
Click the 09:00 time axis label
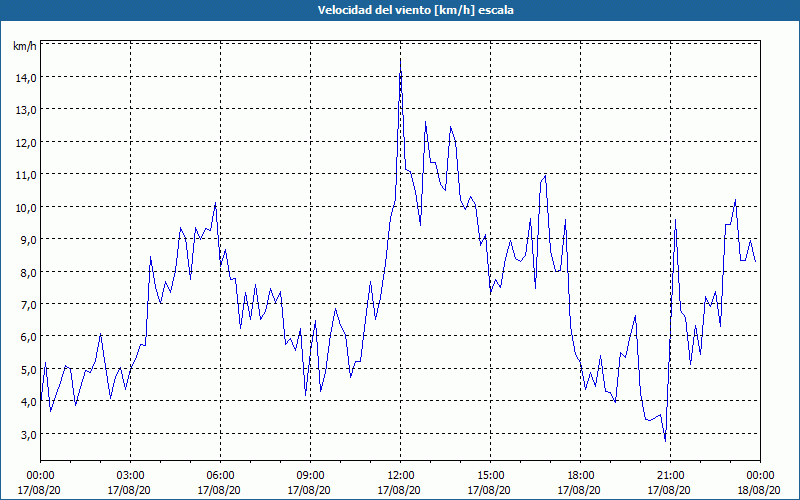tap(310, 476)
